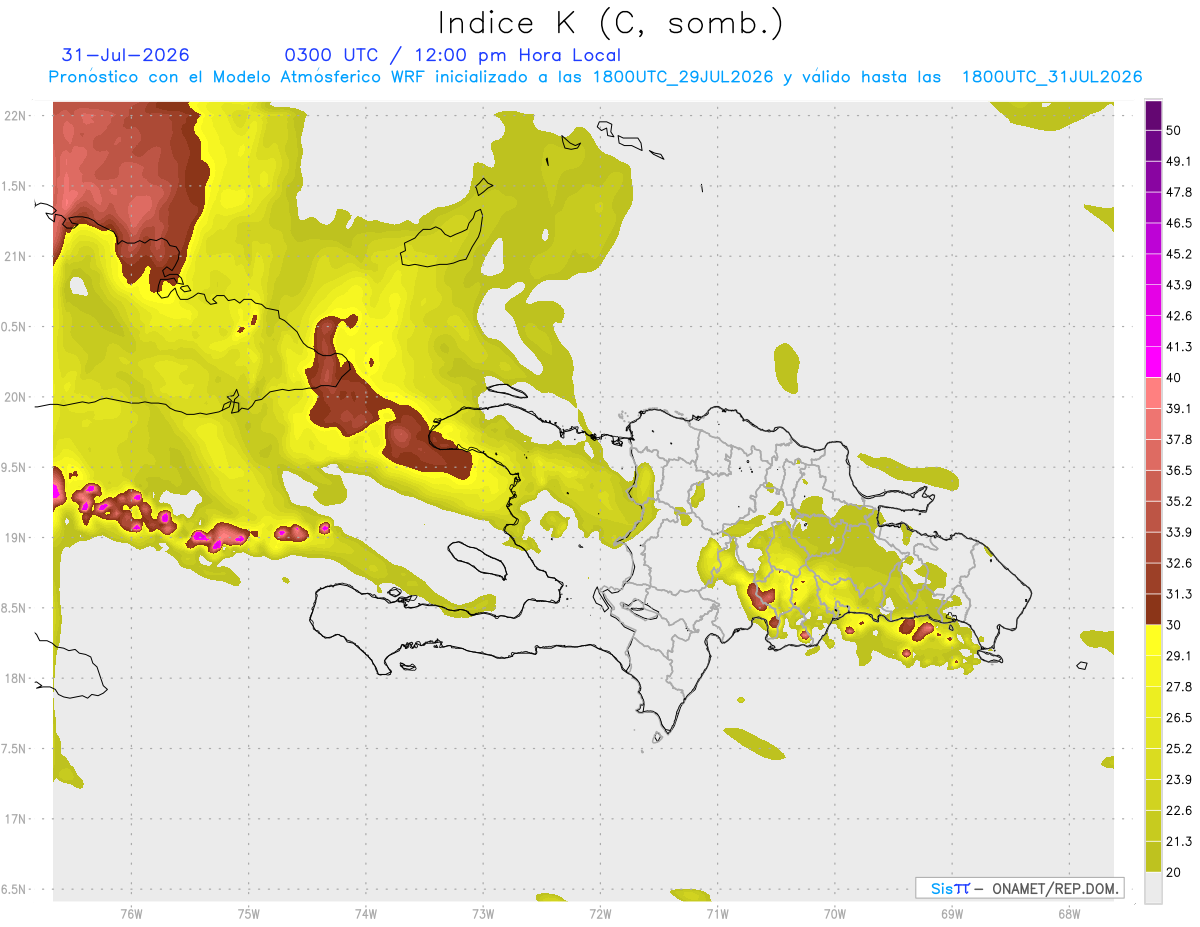Click the legend value "47.8"
This screenshot has height=927, width=1200.
1179,193
